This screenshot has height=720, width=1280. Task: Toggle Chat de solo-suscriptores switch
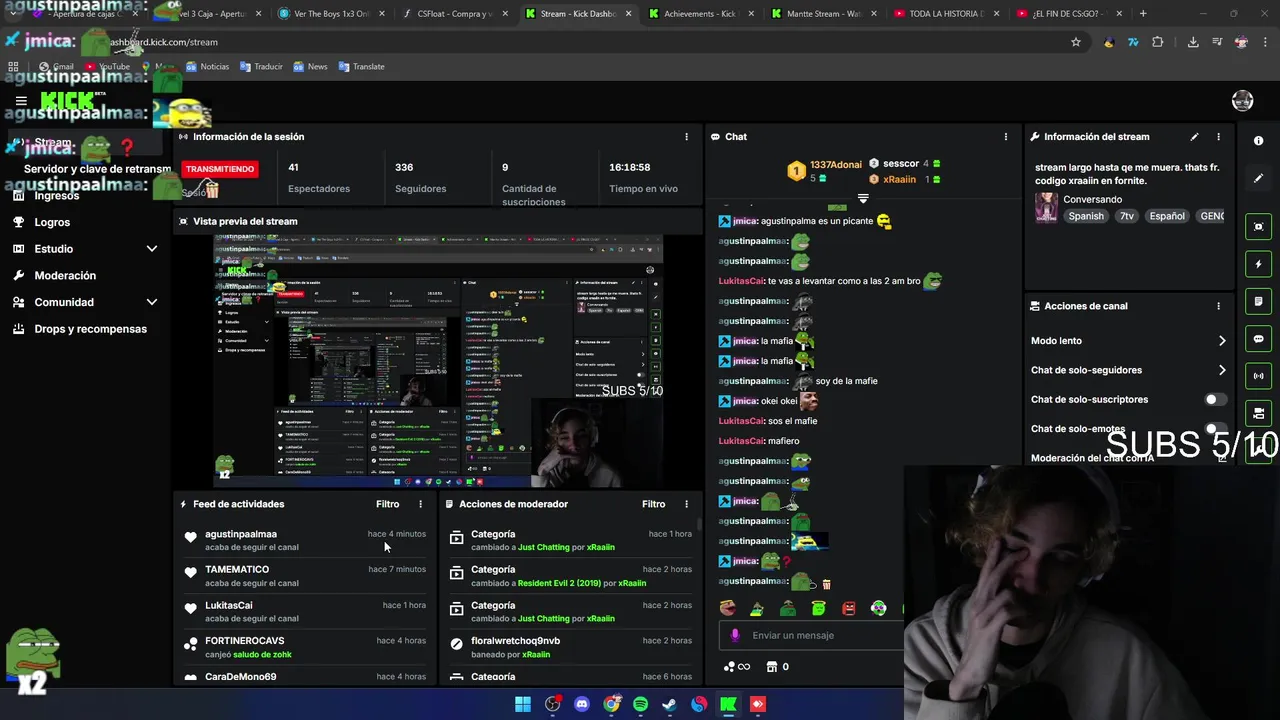point(1215,399)
